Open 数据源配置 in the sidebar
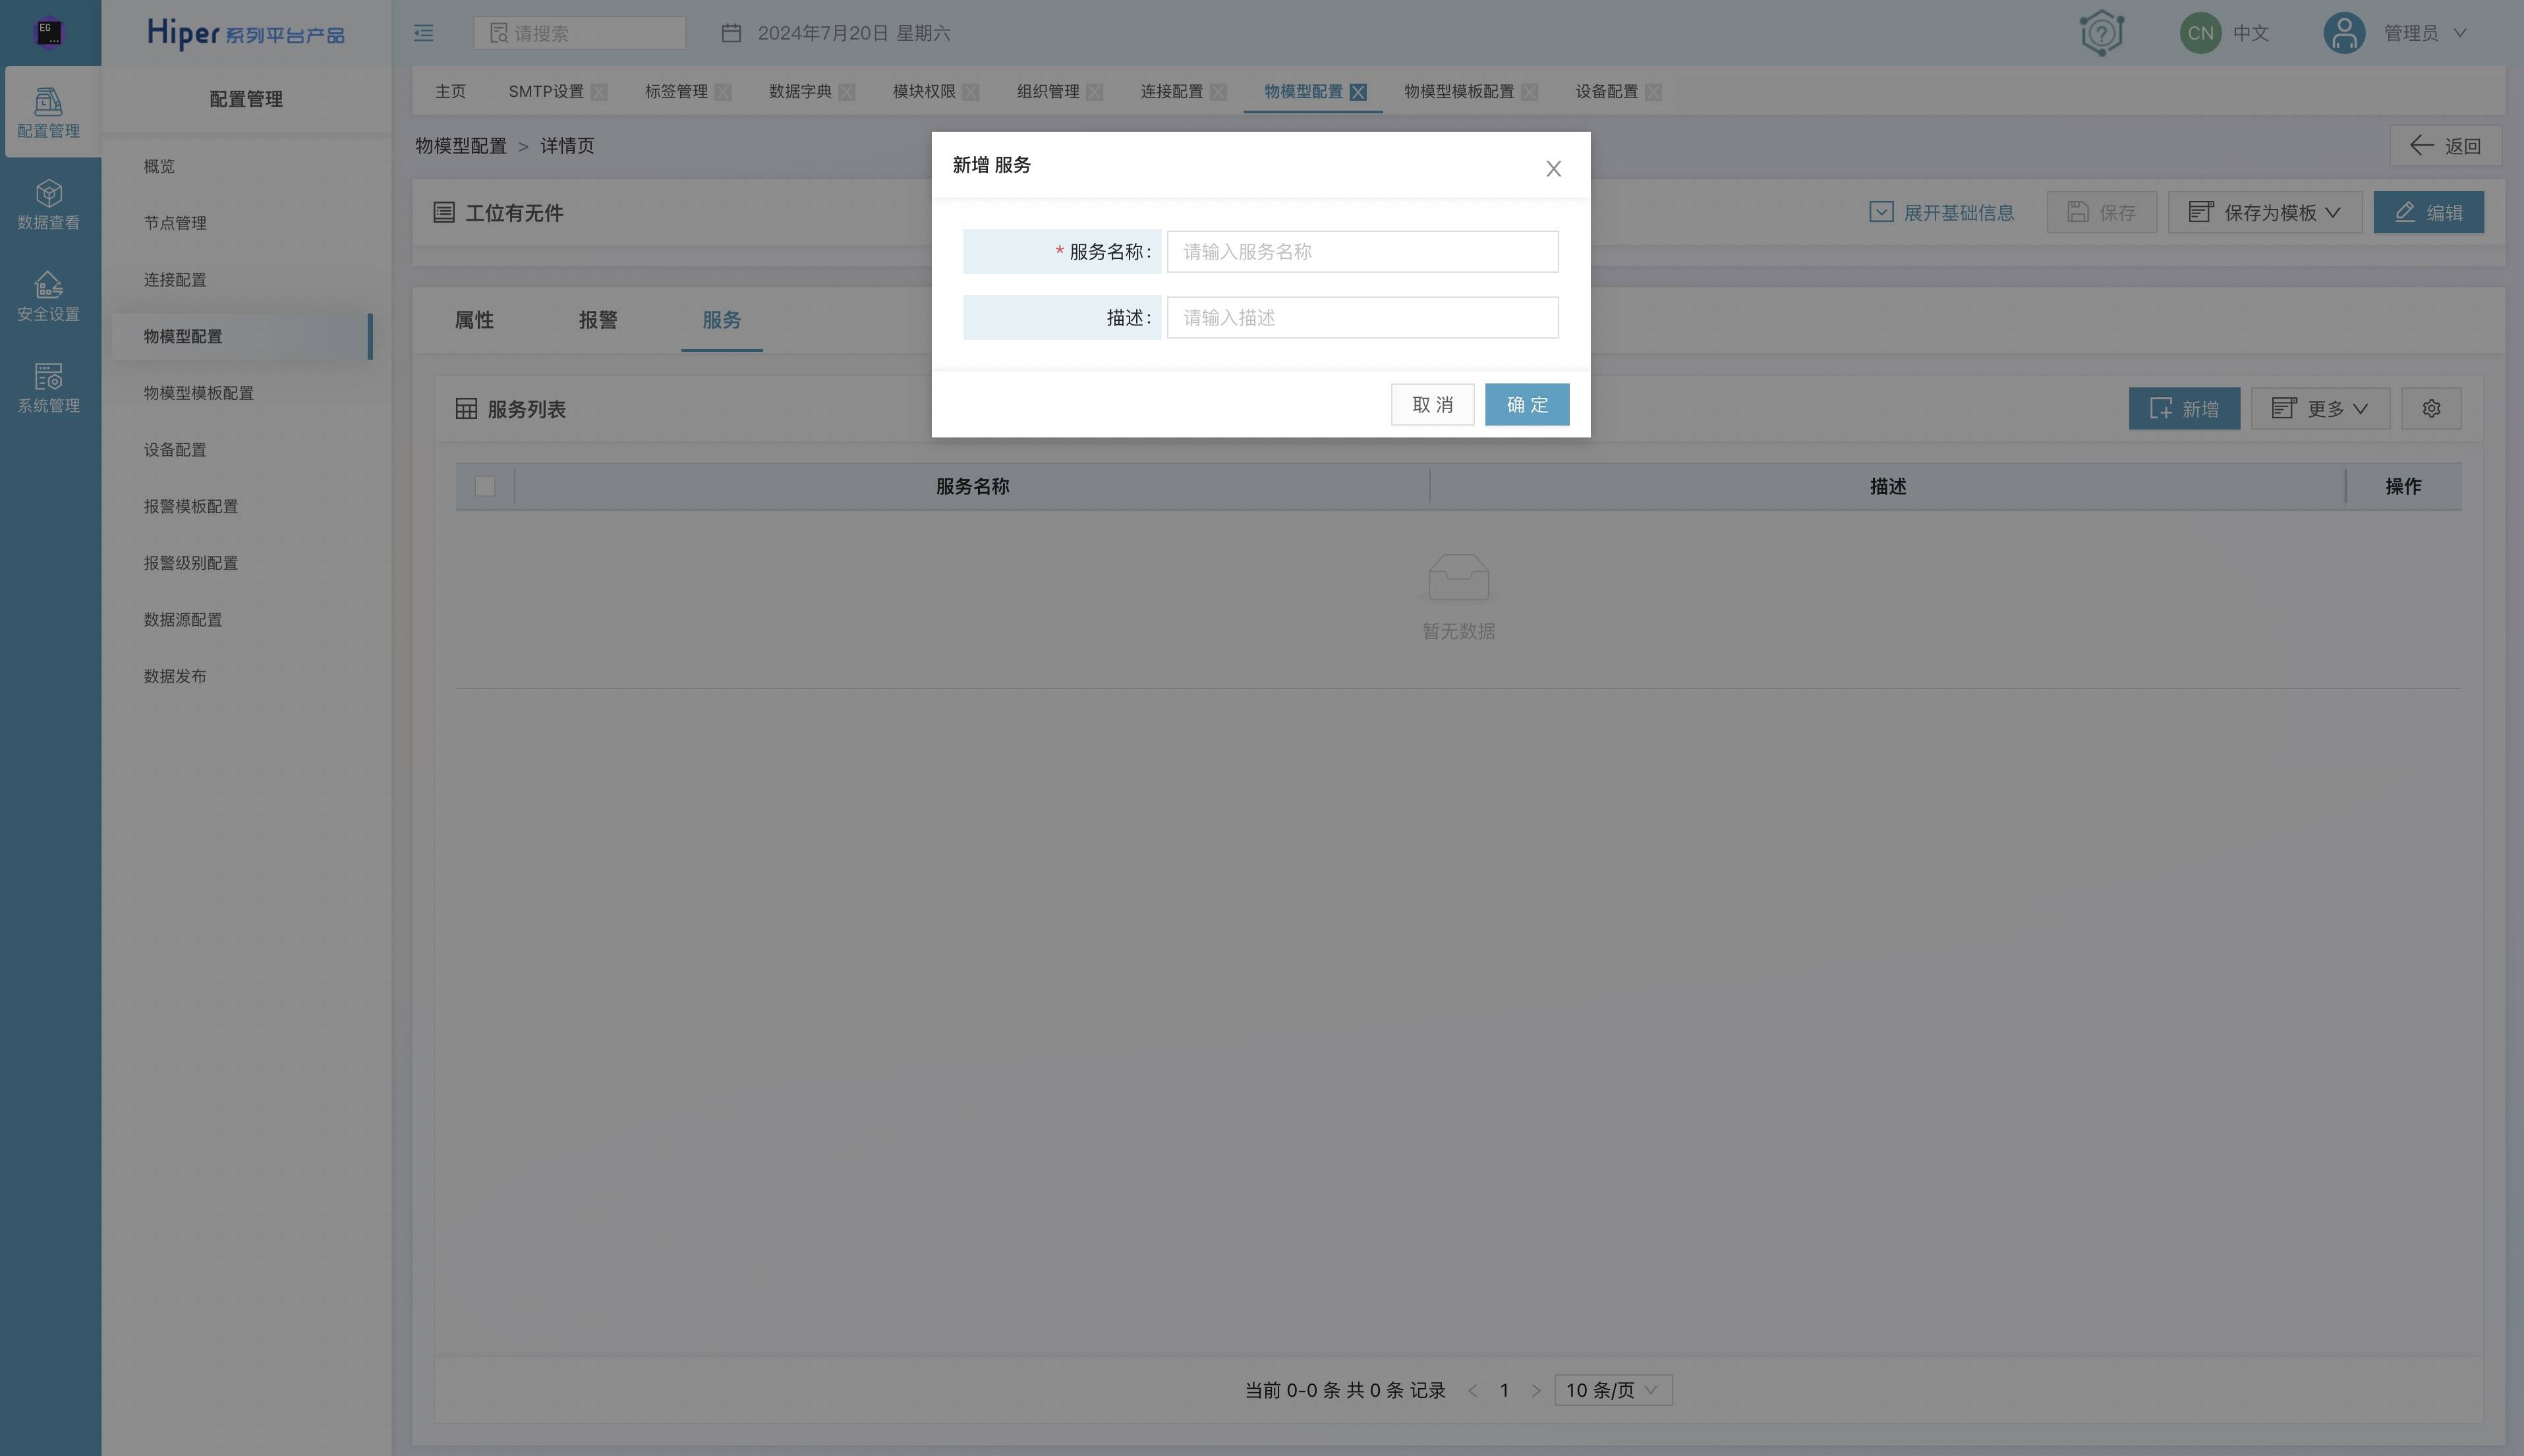2524x1456 pixels. pos(183,620)
